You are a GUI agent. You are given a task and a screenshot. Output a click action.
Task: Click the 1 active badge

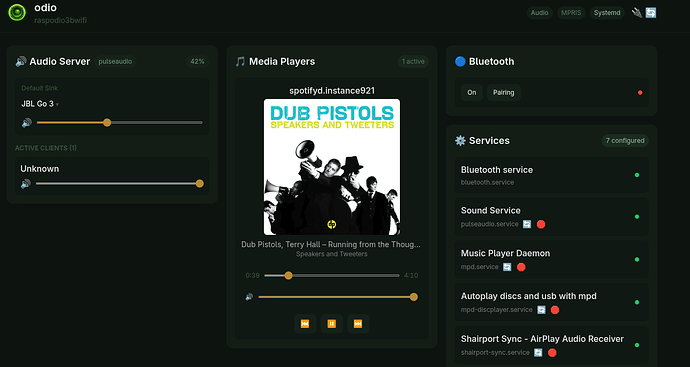(x=413, y=62)
